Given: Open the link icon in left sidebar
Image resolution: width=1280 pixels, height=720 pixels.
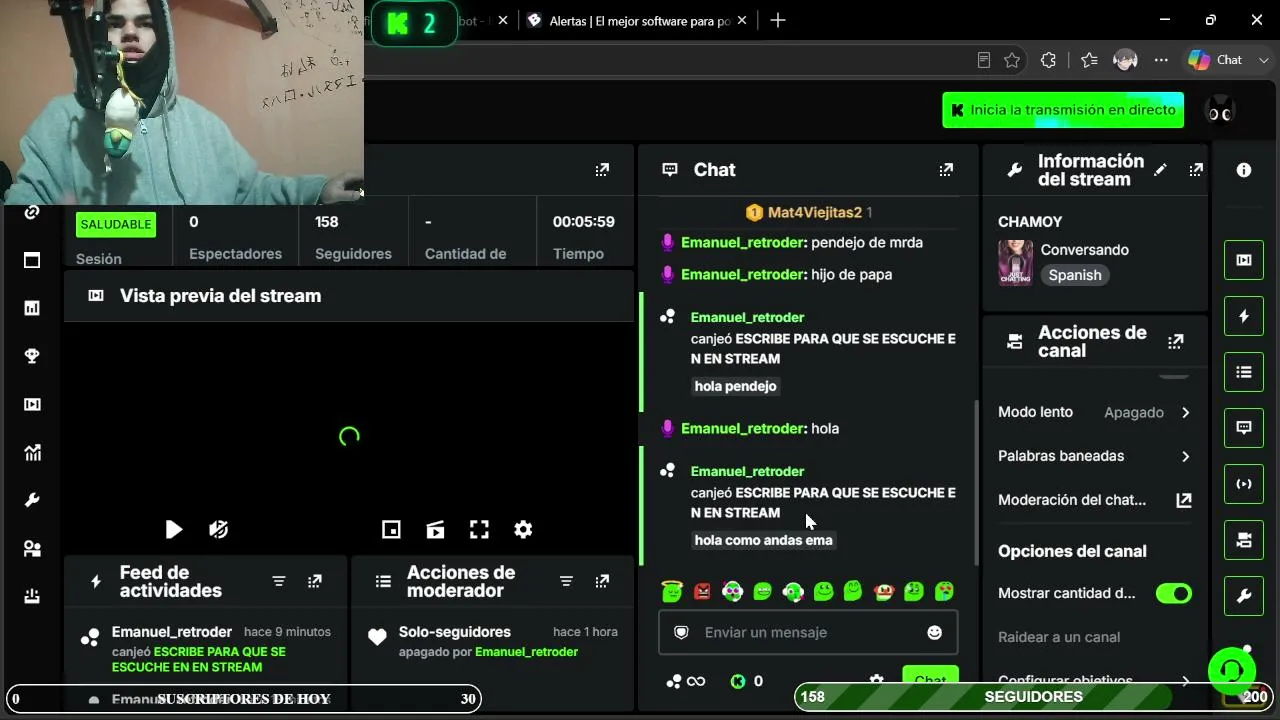Looking at the screenshot, I should point(32,212).
